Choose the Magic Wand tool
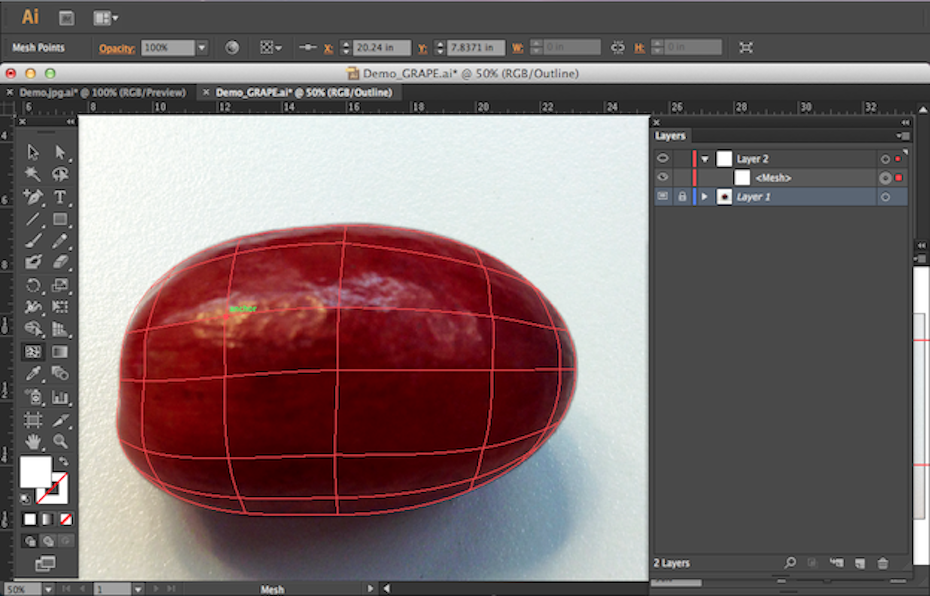Image resolution: width=930 pixels, height=596 pixels. (x=33, y=174)
